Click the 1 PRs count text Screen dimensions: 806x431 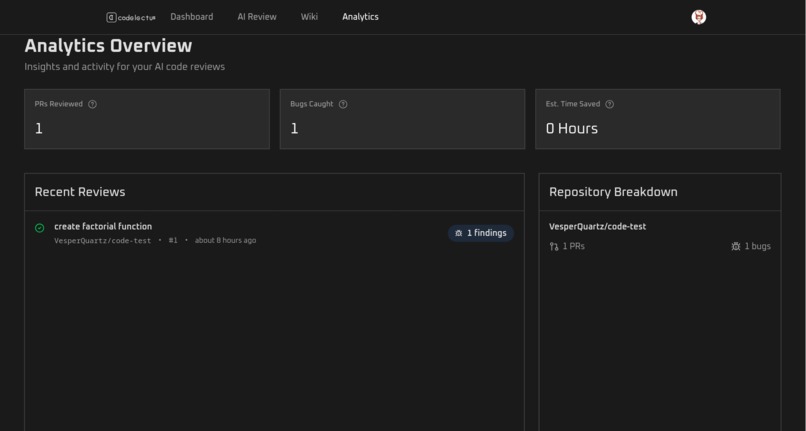[x=574, y=246]
